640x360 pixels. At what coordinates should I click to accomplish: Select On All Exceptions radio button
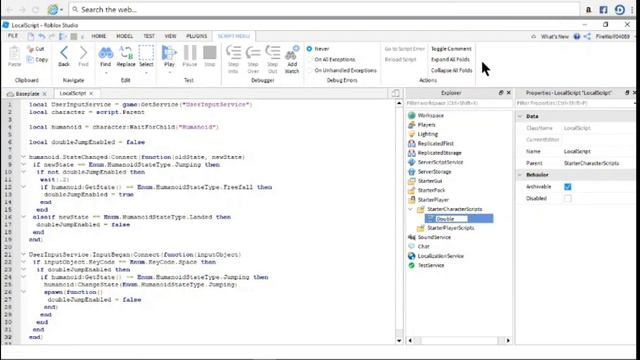click(x=309, y=60)
